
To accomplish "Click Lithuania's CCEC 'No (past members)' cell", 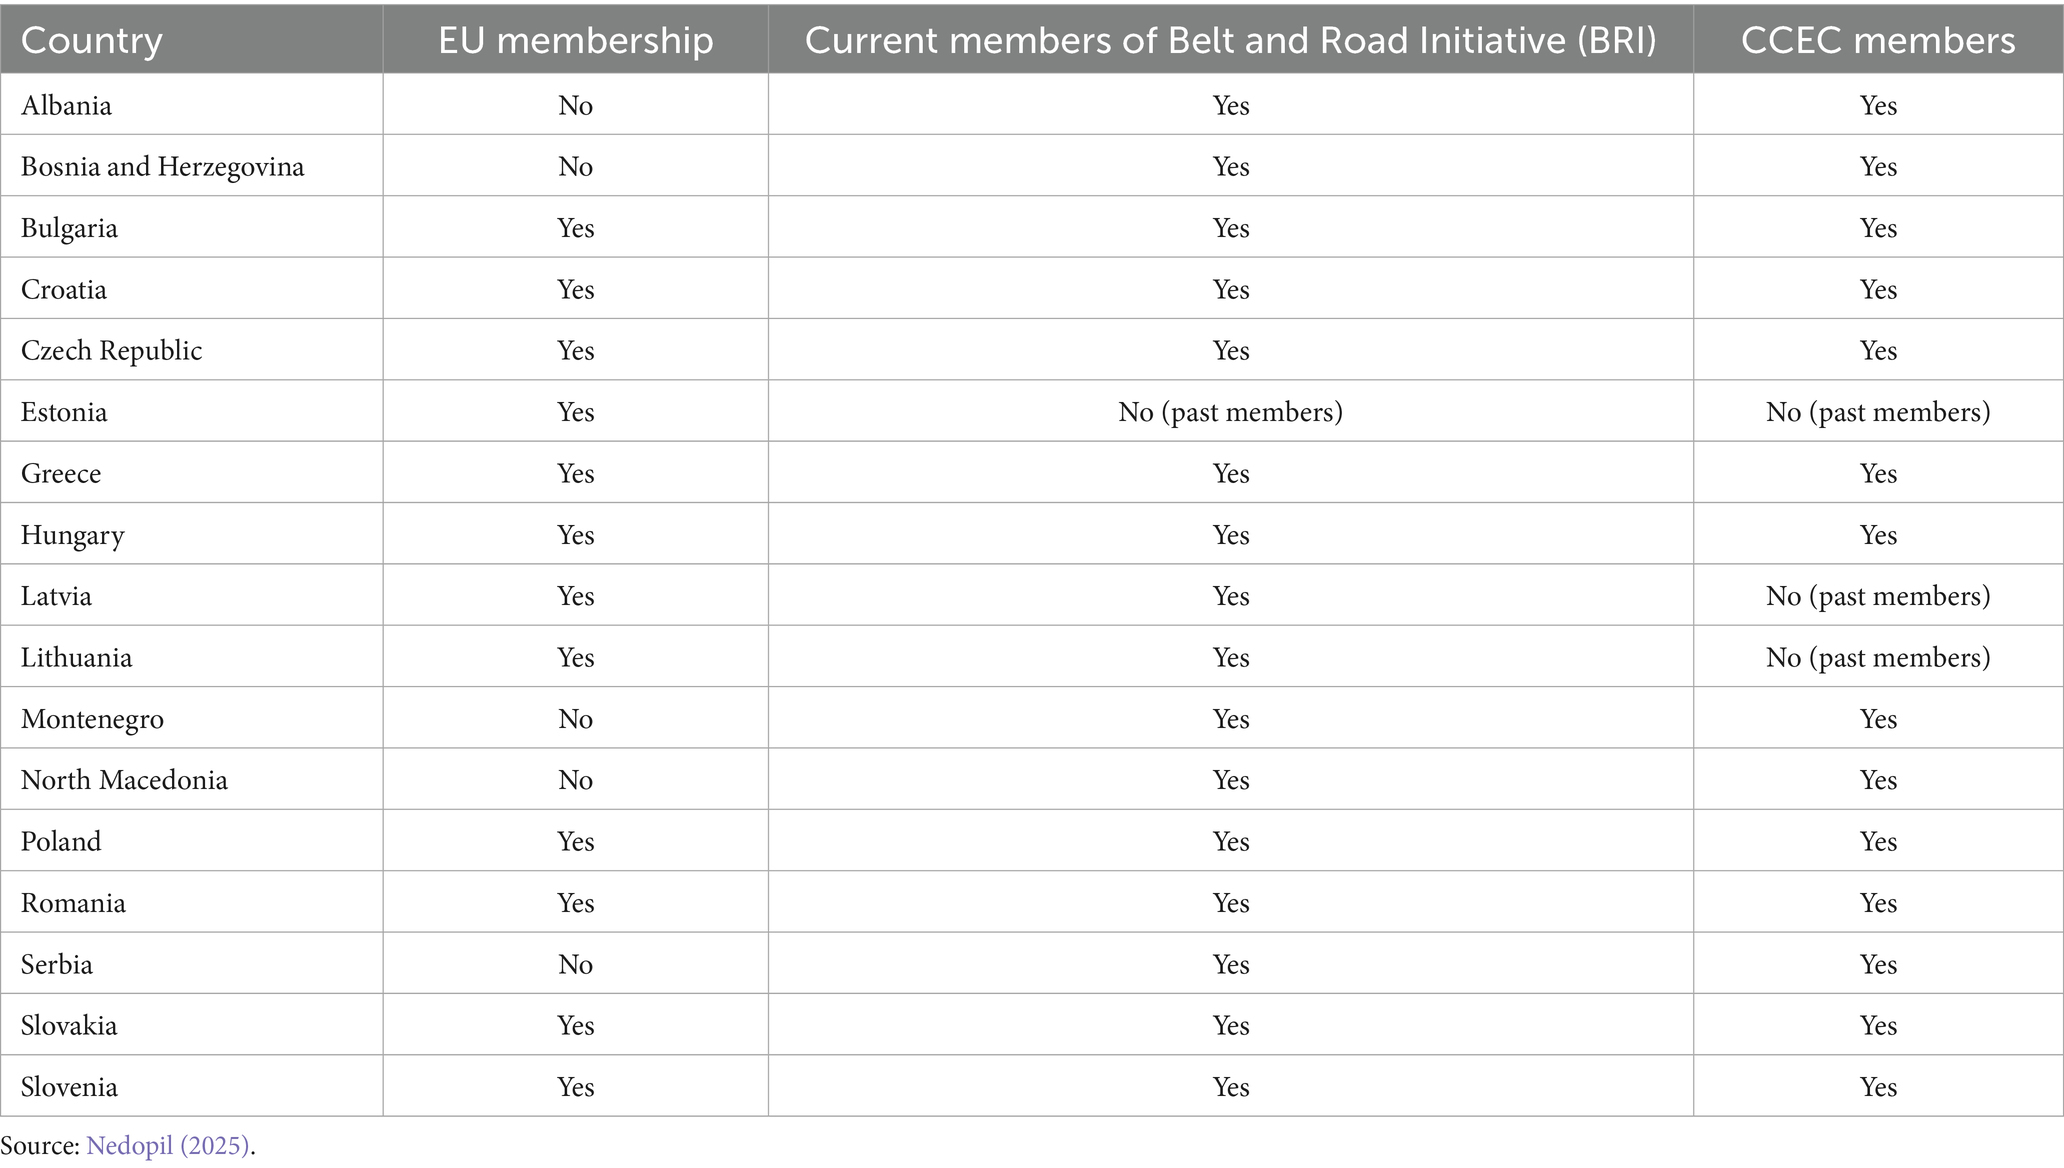I will click(1878, 657).
